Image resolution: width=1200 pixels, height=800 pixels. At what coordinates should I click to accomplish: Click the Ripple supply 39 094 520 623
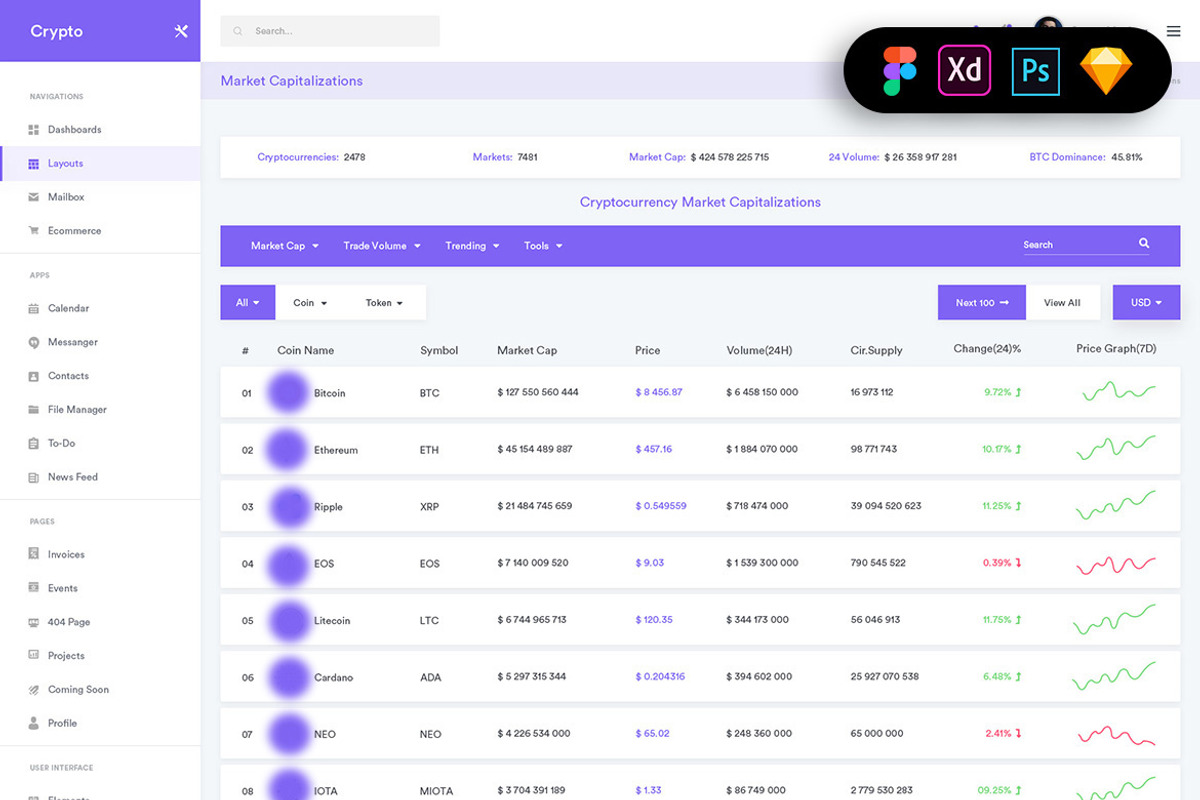click(886, 506)
